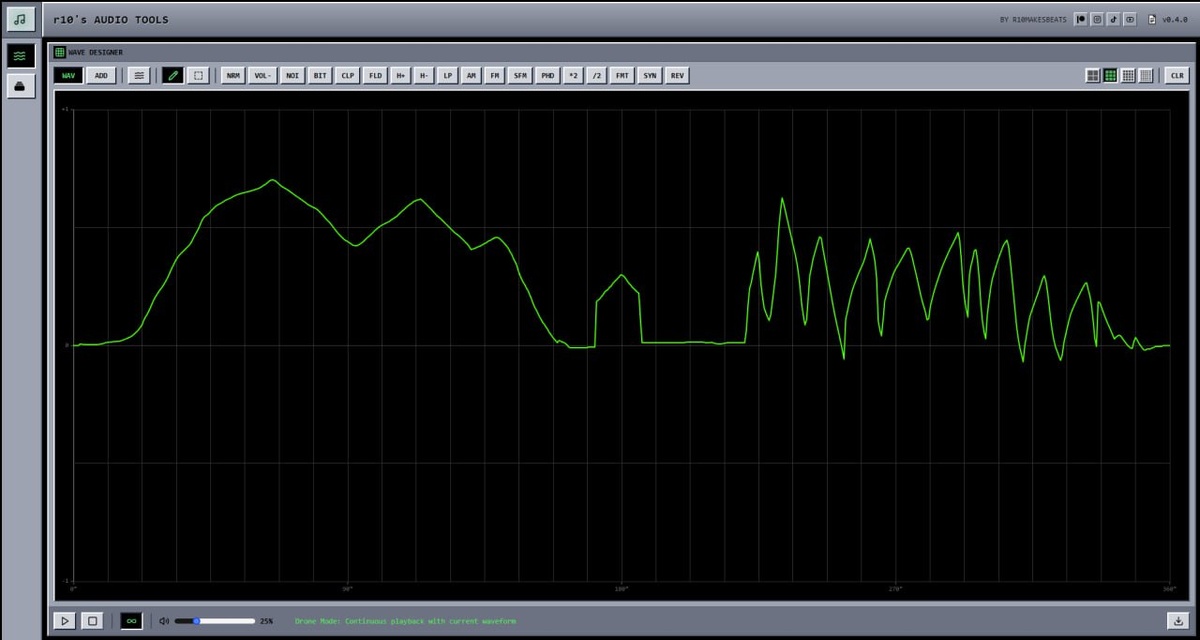Screen dimensions: 1200x640
Task: Open the second sidebar tool below waves icon
Action: coord(20,87)
